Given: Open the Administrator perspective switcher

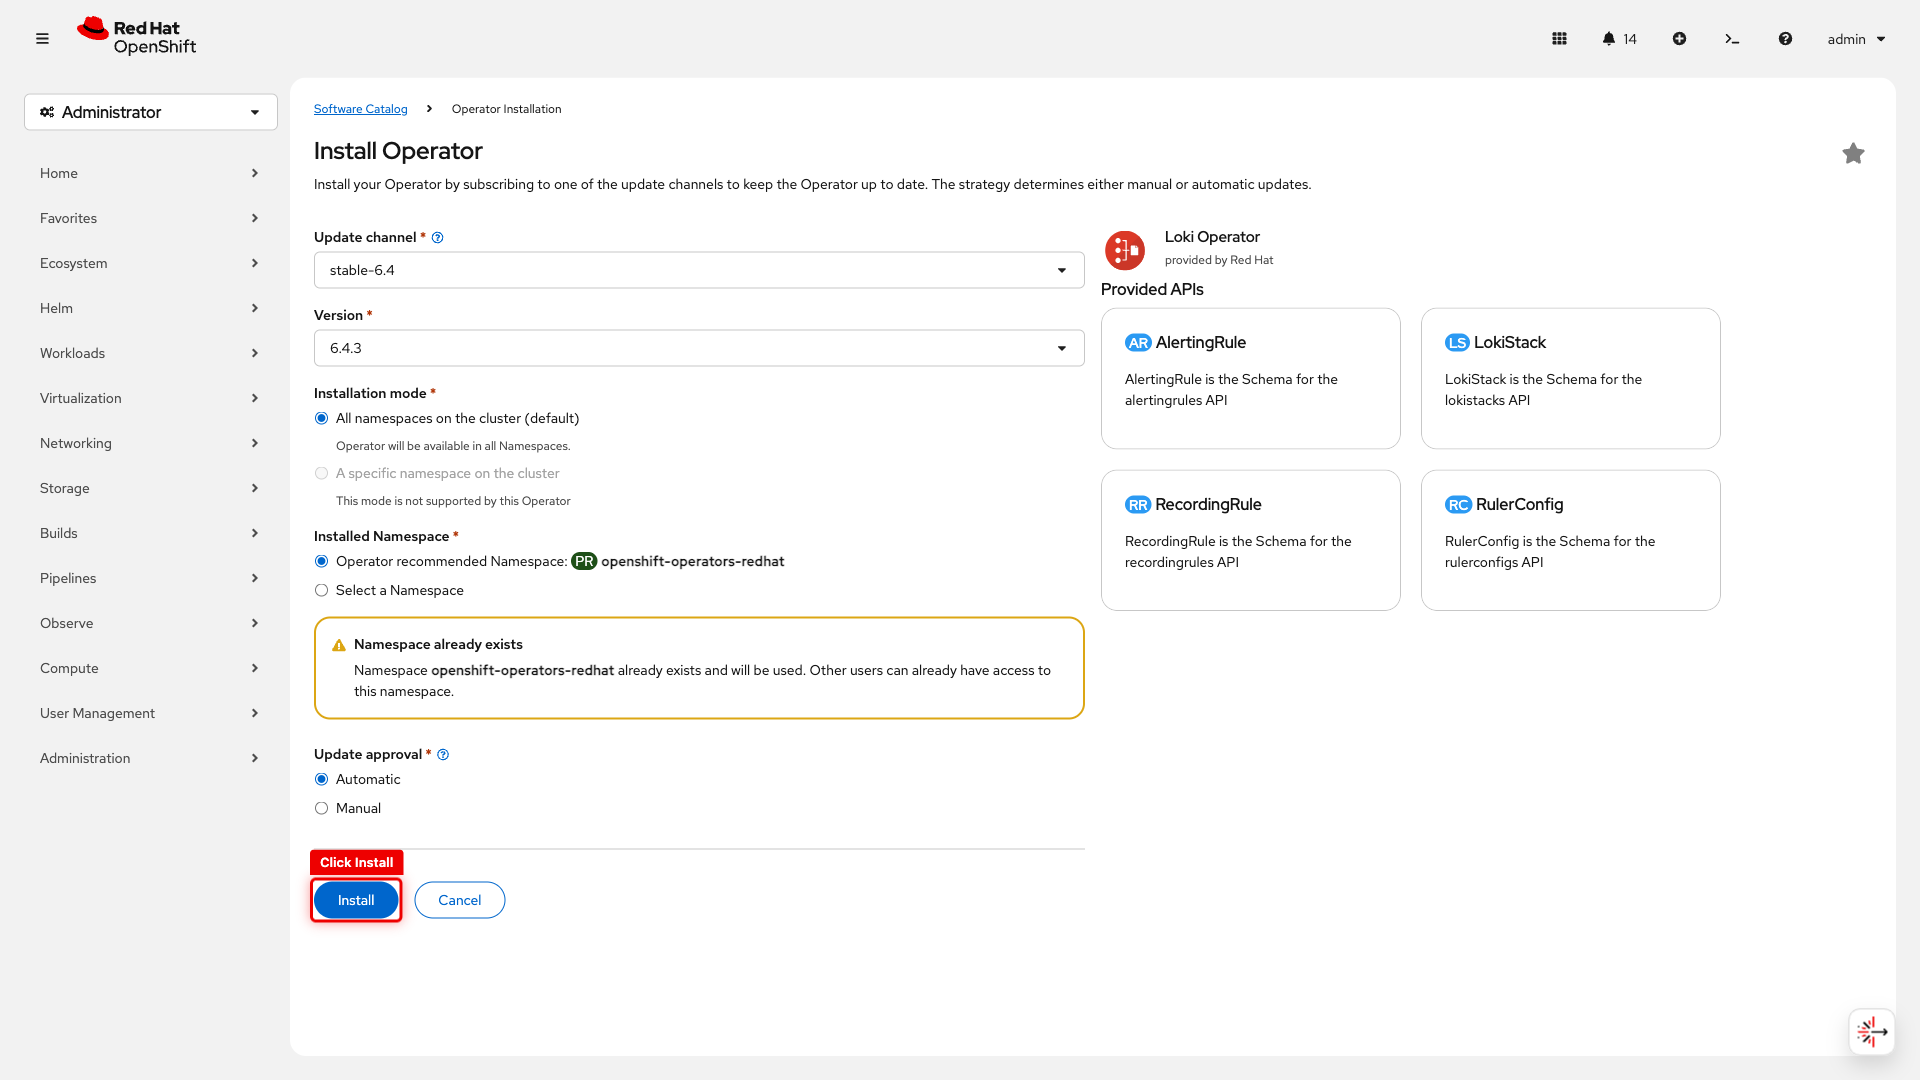Looking at the screenshot, I should click(150, 112).
